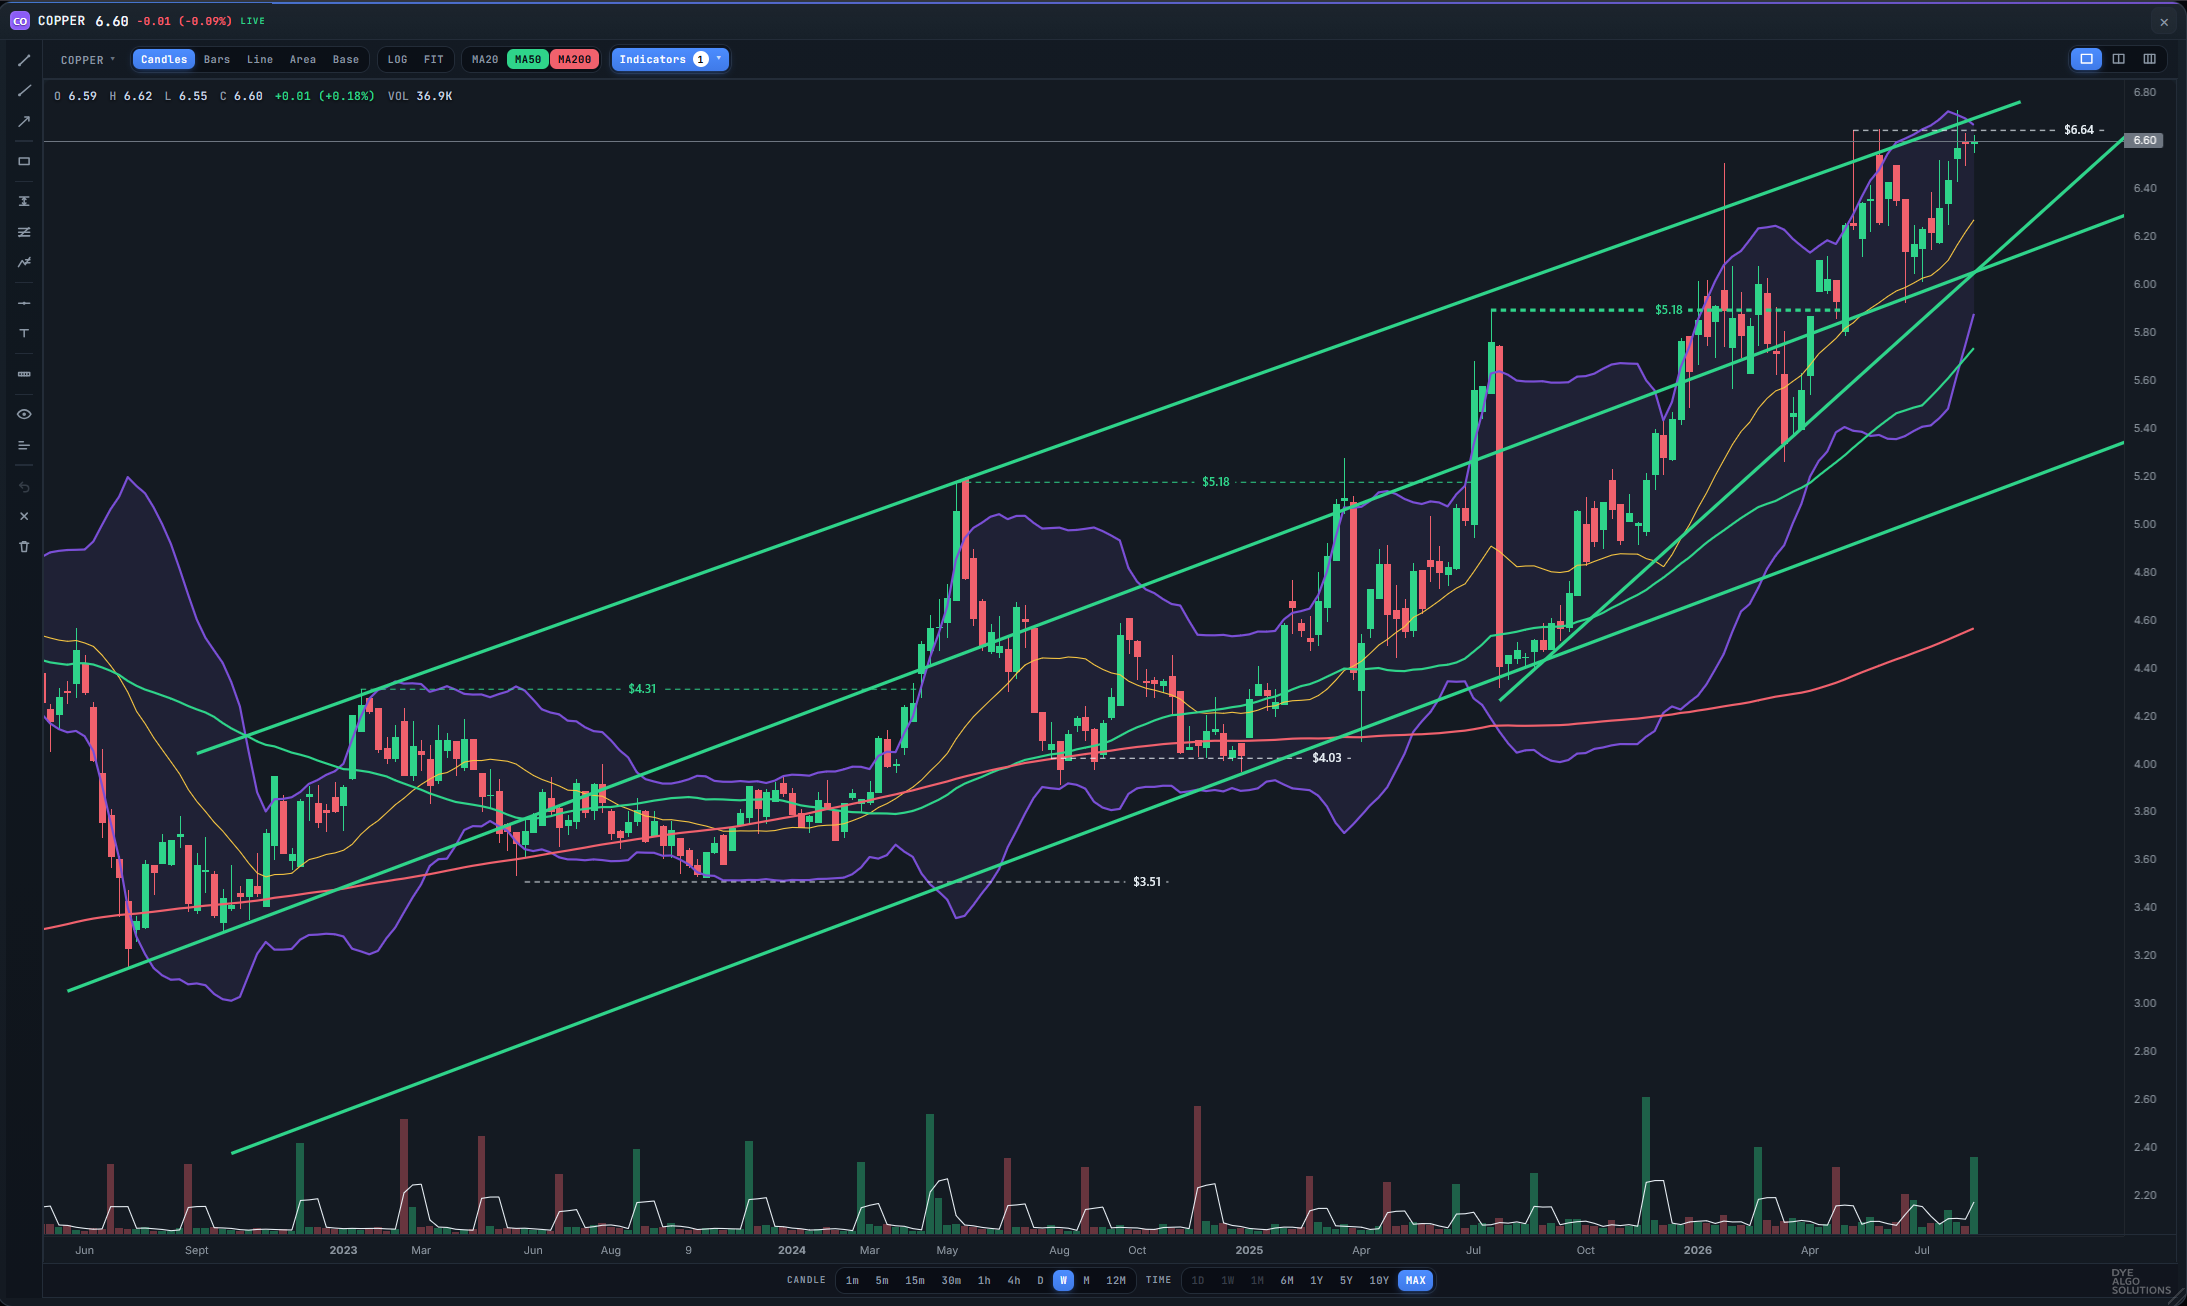
Task: Switch chart type to Area
Action: coord(303,60)
